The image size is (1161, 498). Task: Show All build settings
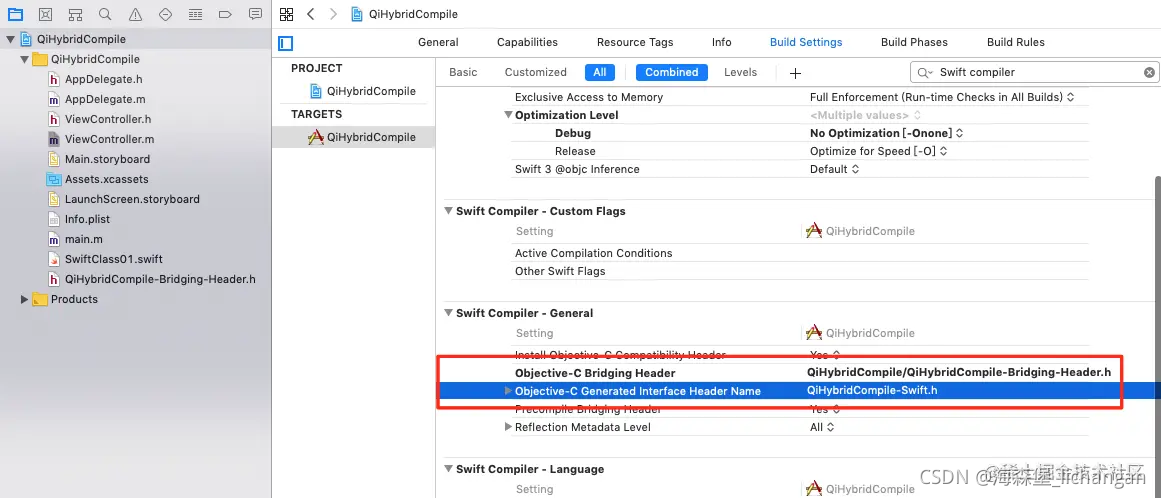click(600, 73)
